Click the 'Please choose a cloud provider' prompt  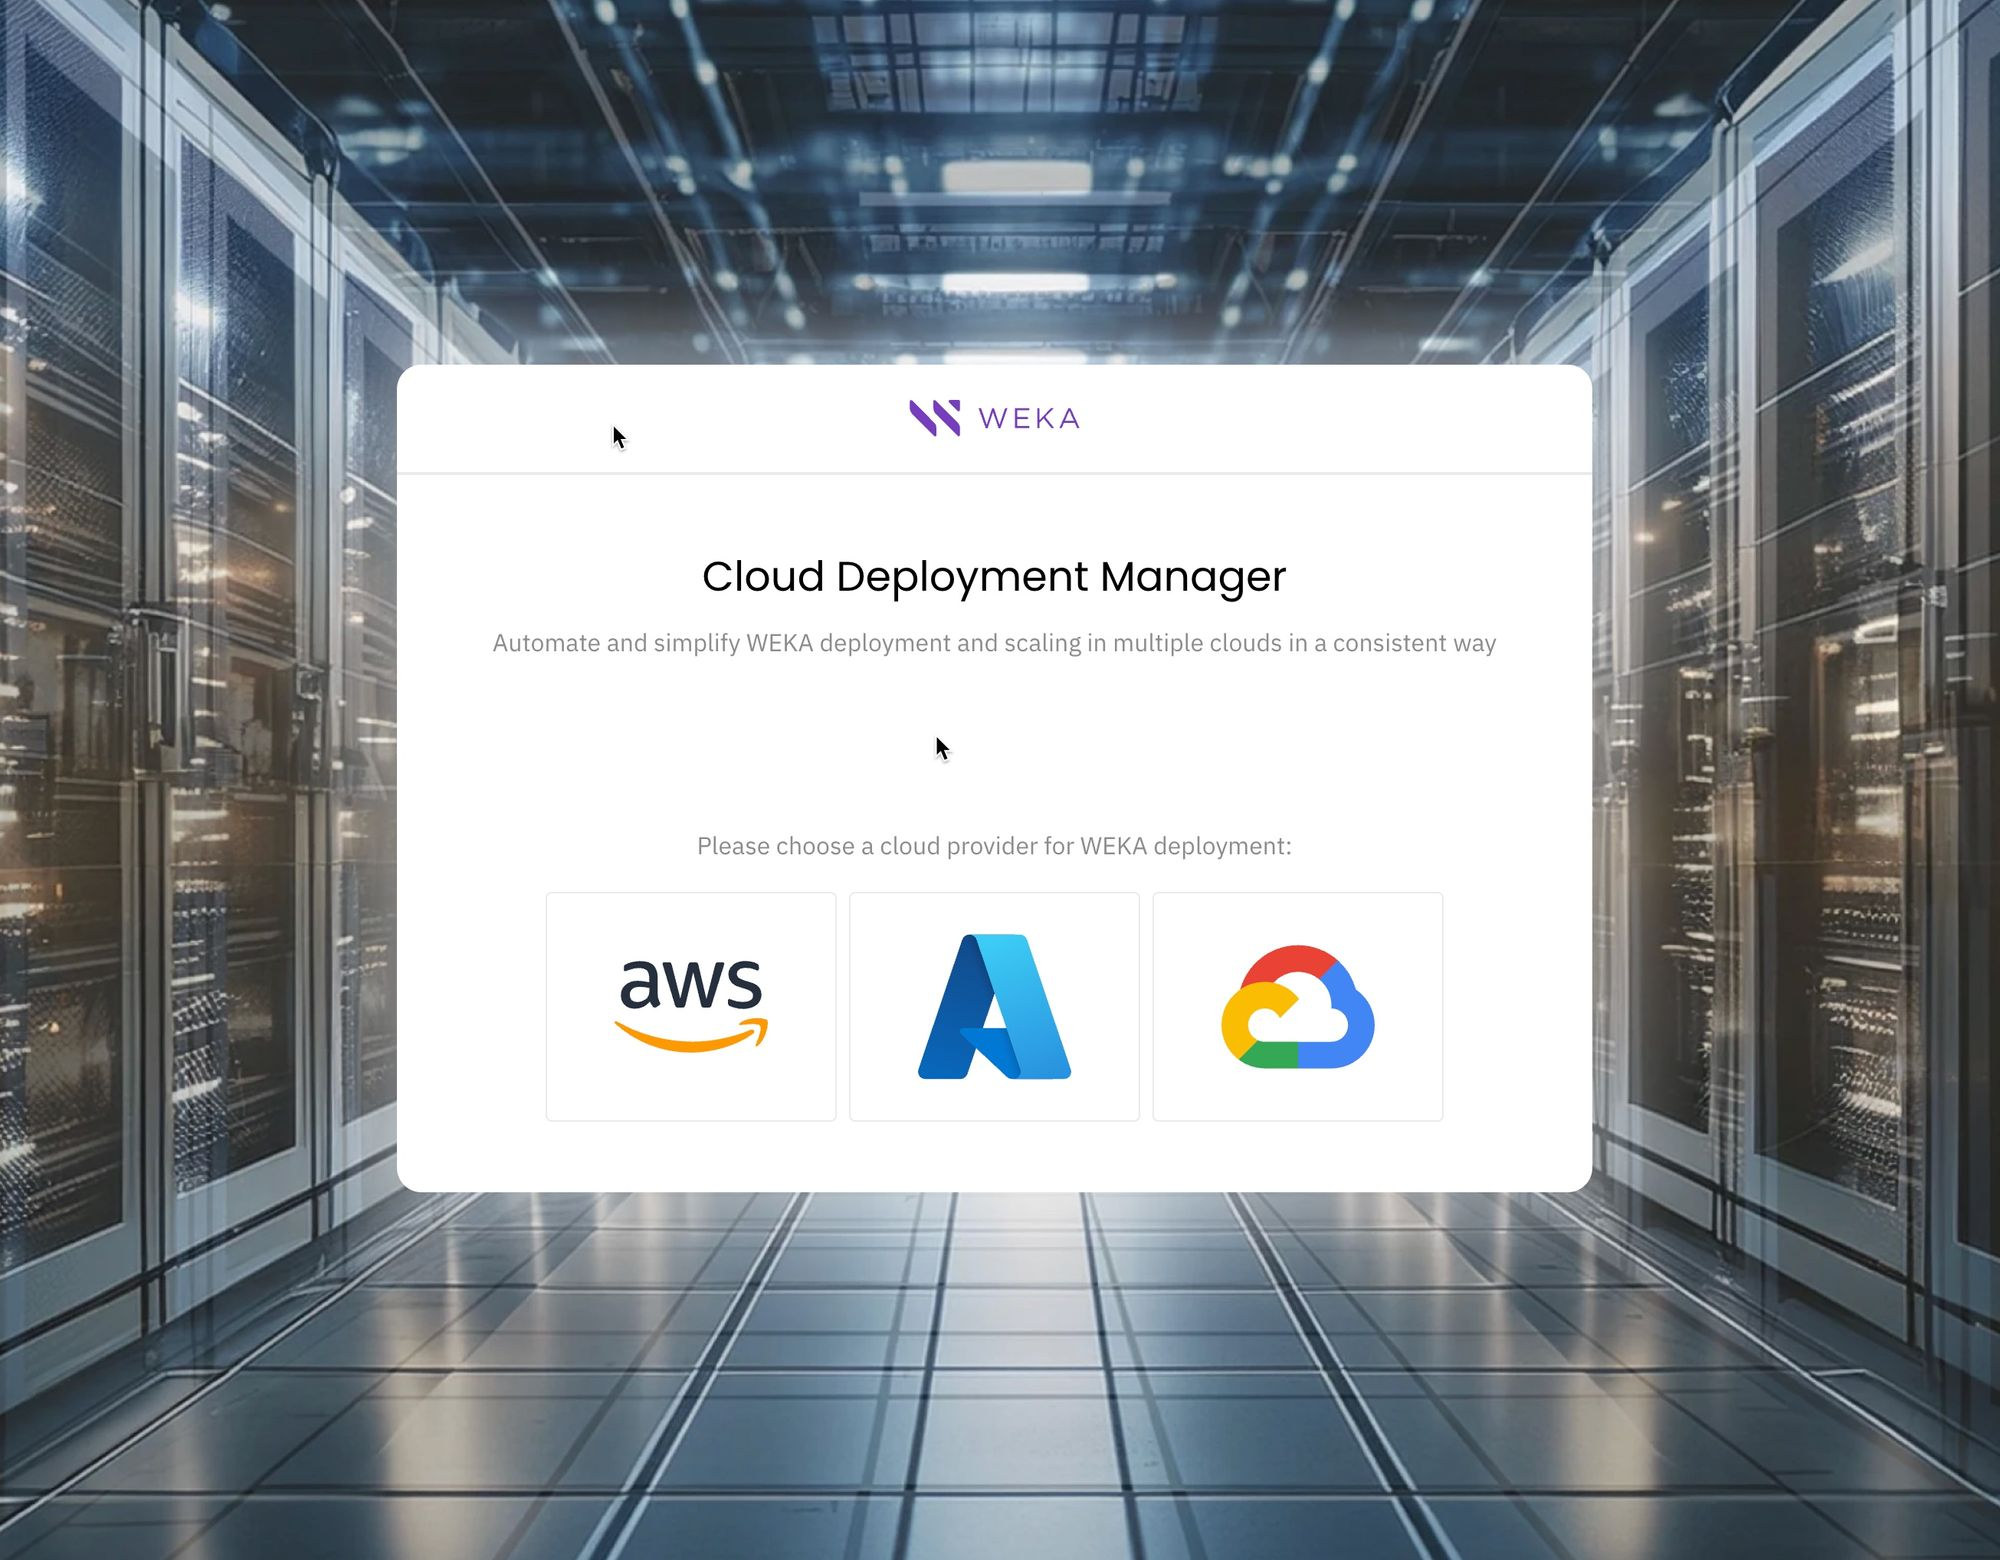coord(994,846)
